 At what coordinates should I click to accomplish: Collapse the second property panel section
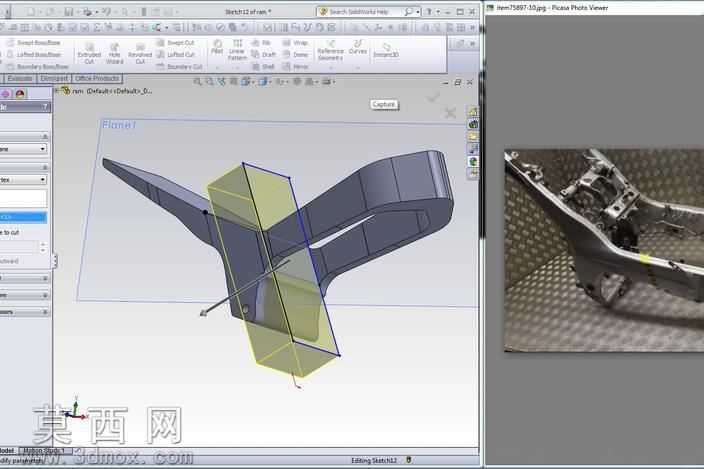45,167
